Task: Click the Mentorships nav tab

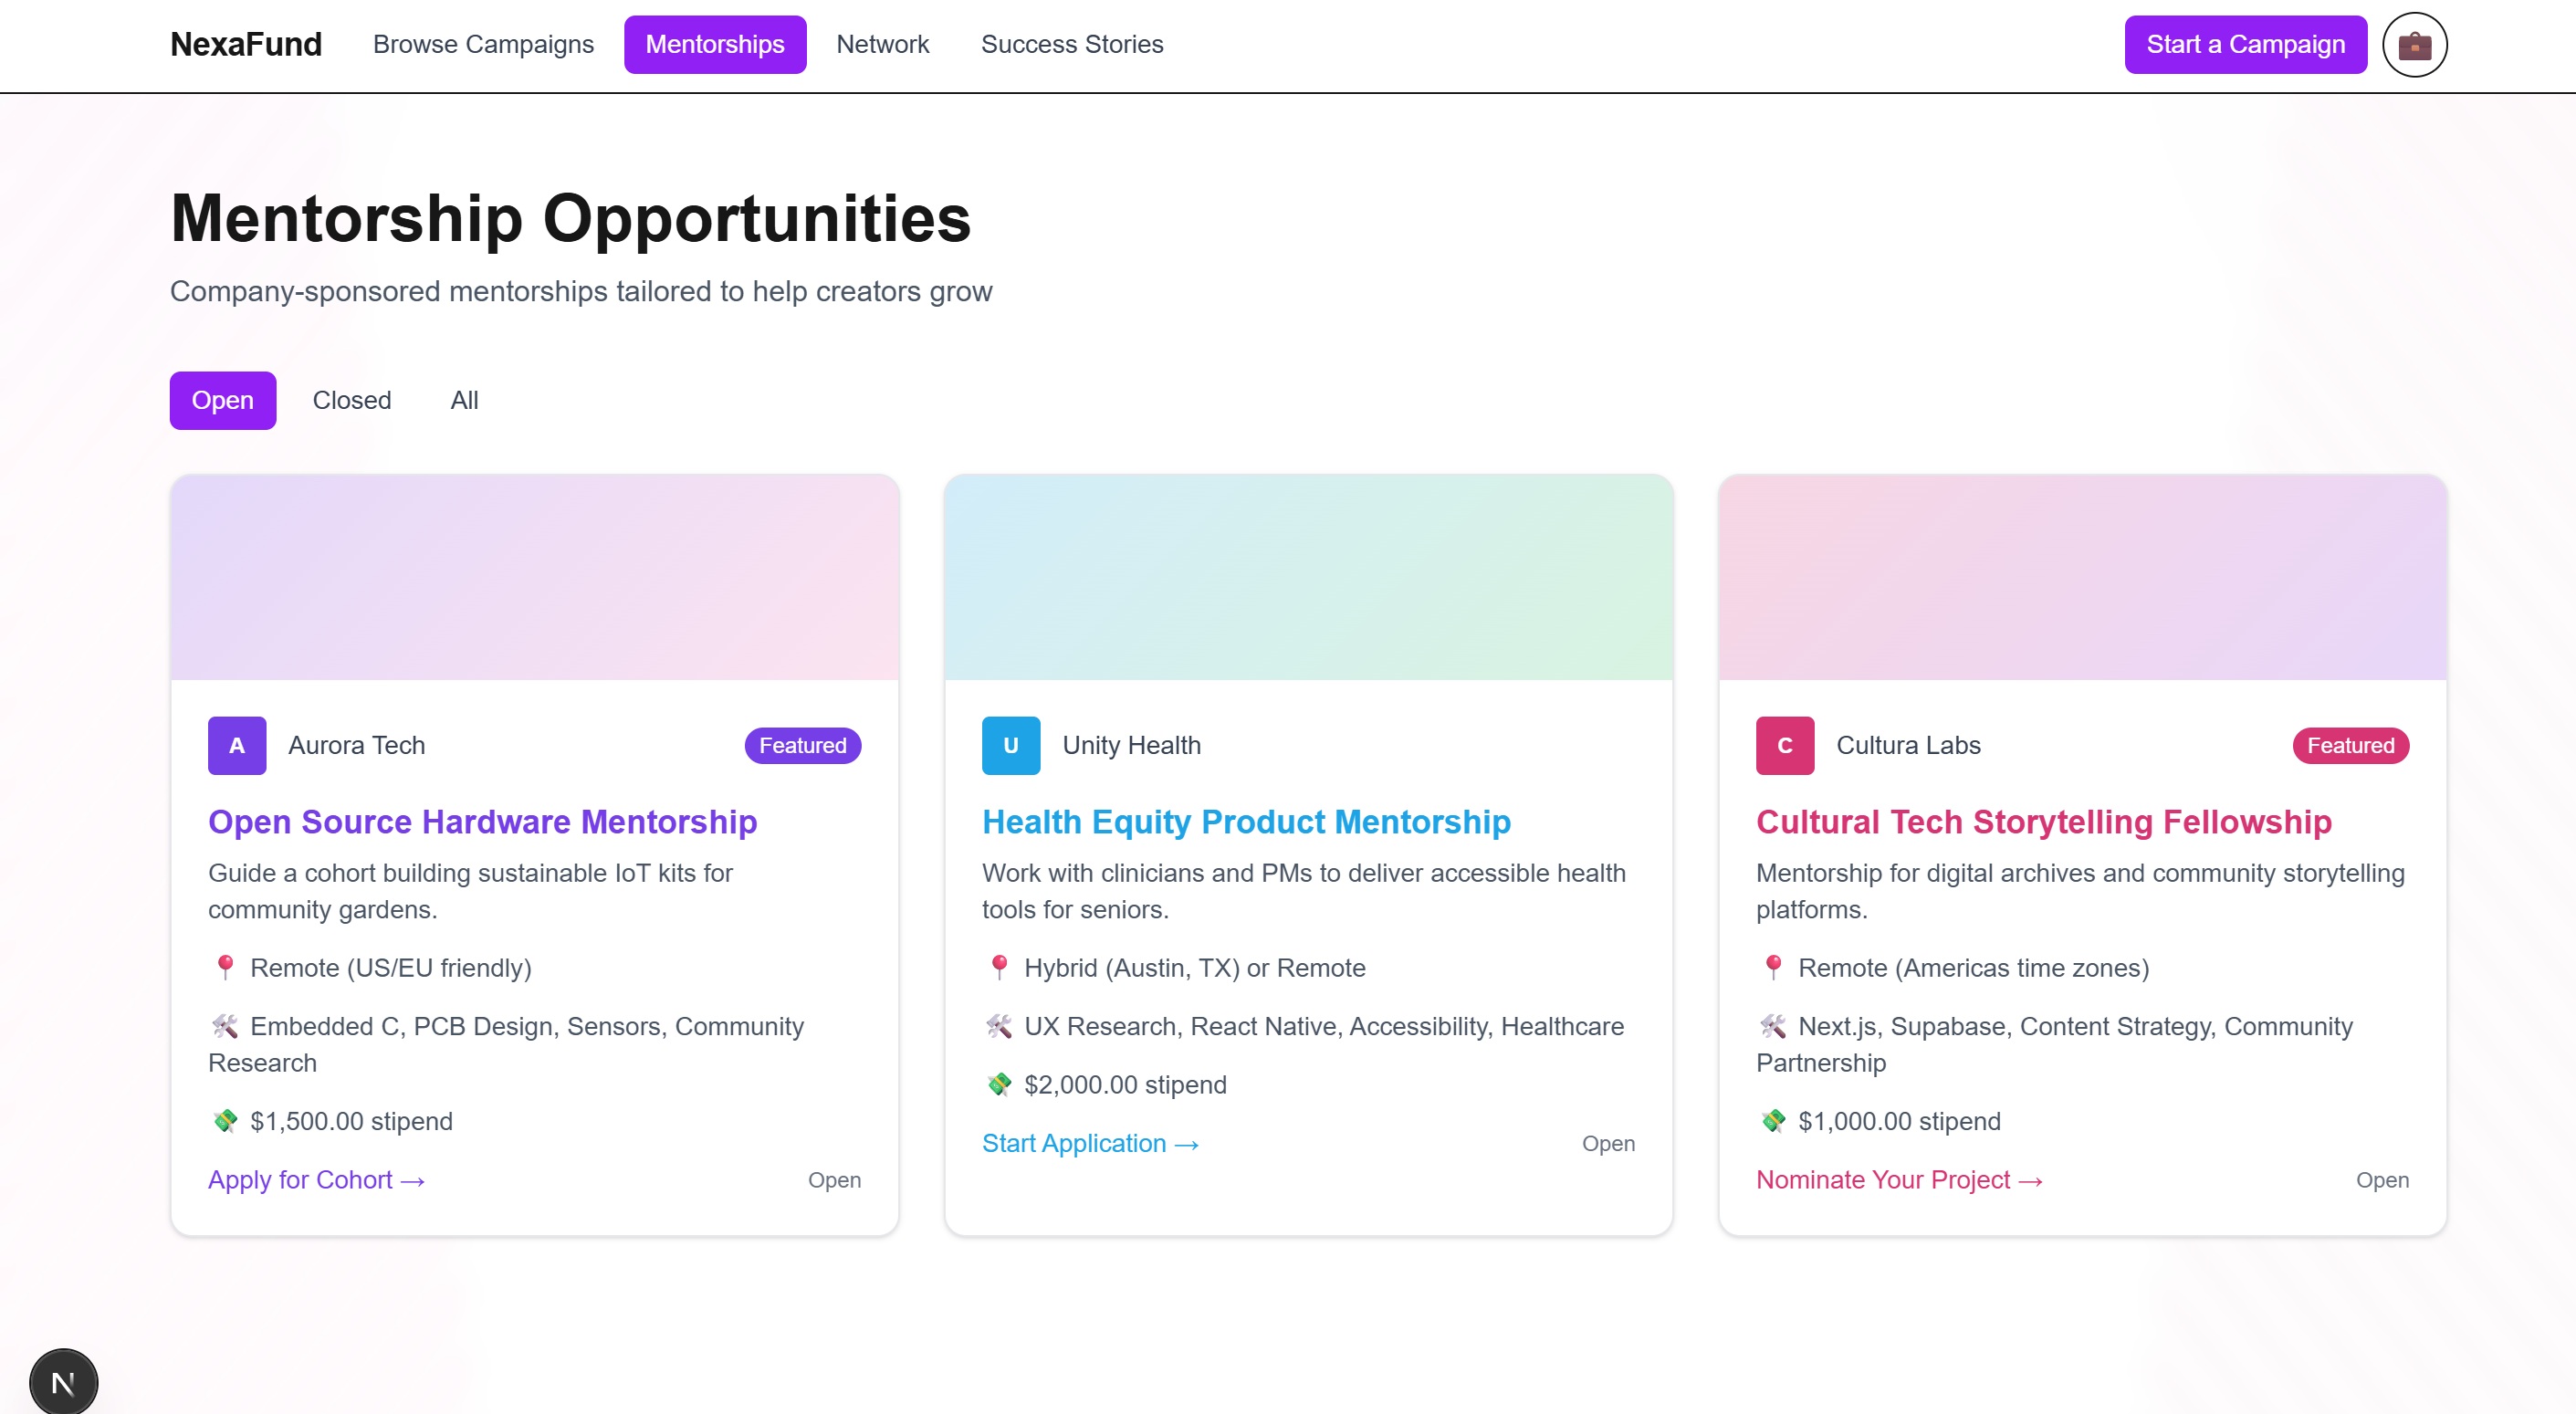Action: tap(714, 45)
